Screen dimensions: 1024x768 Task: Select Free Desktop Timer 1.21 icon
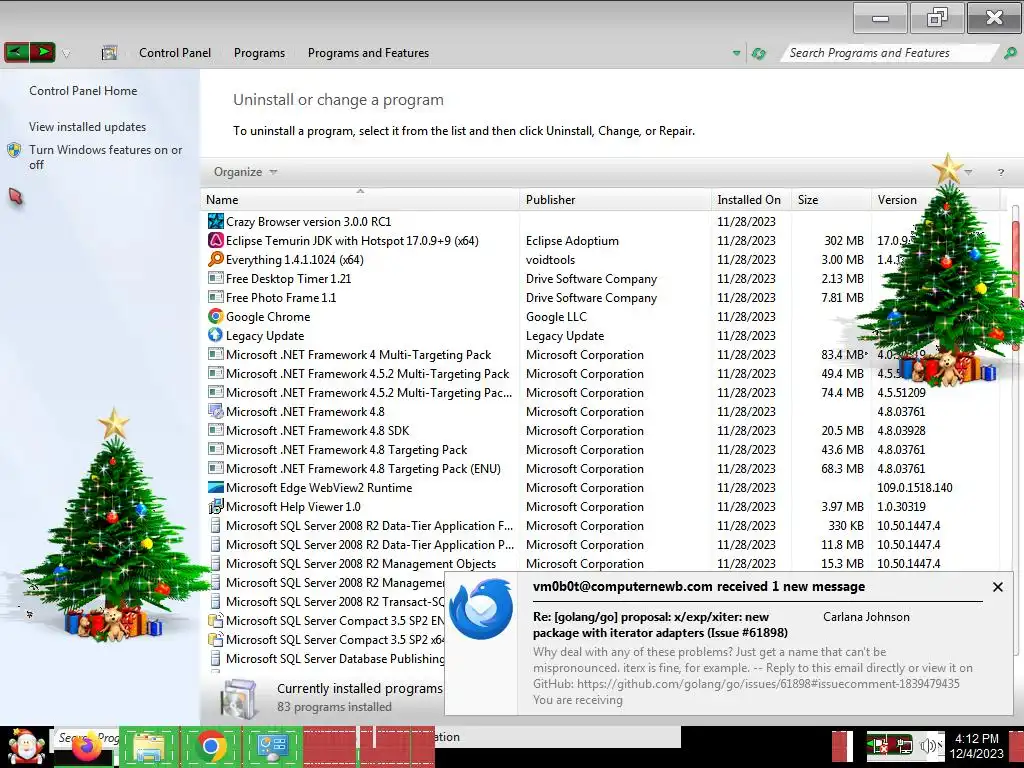click(216, 278)
